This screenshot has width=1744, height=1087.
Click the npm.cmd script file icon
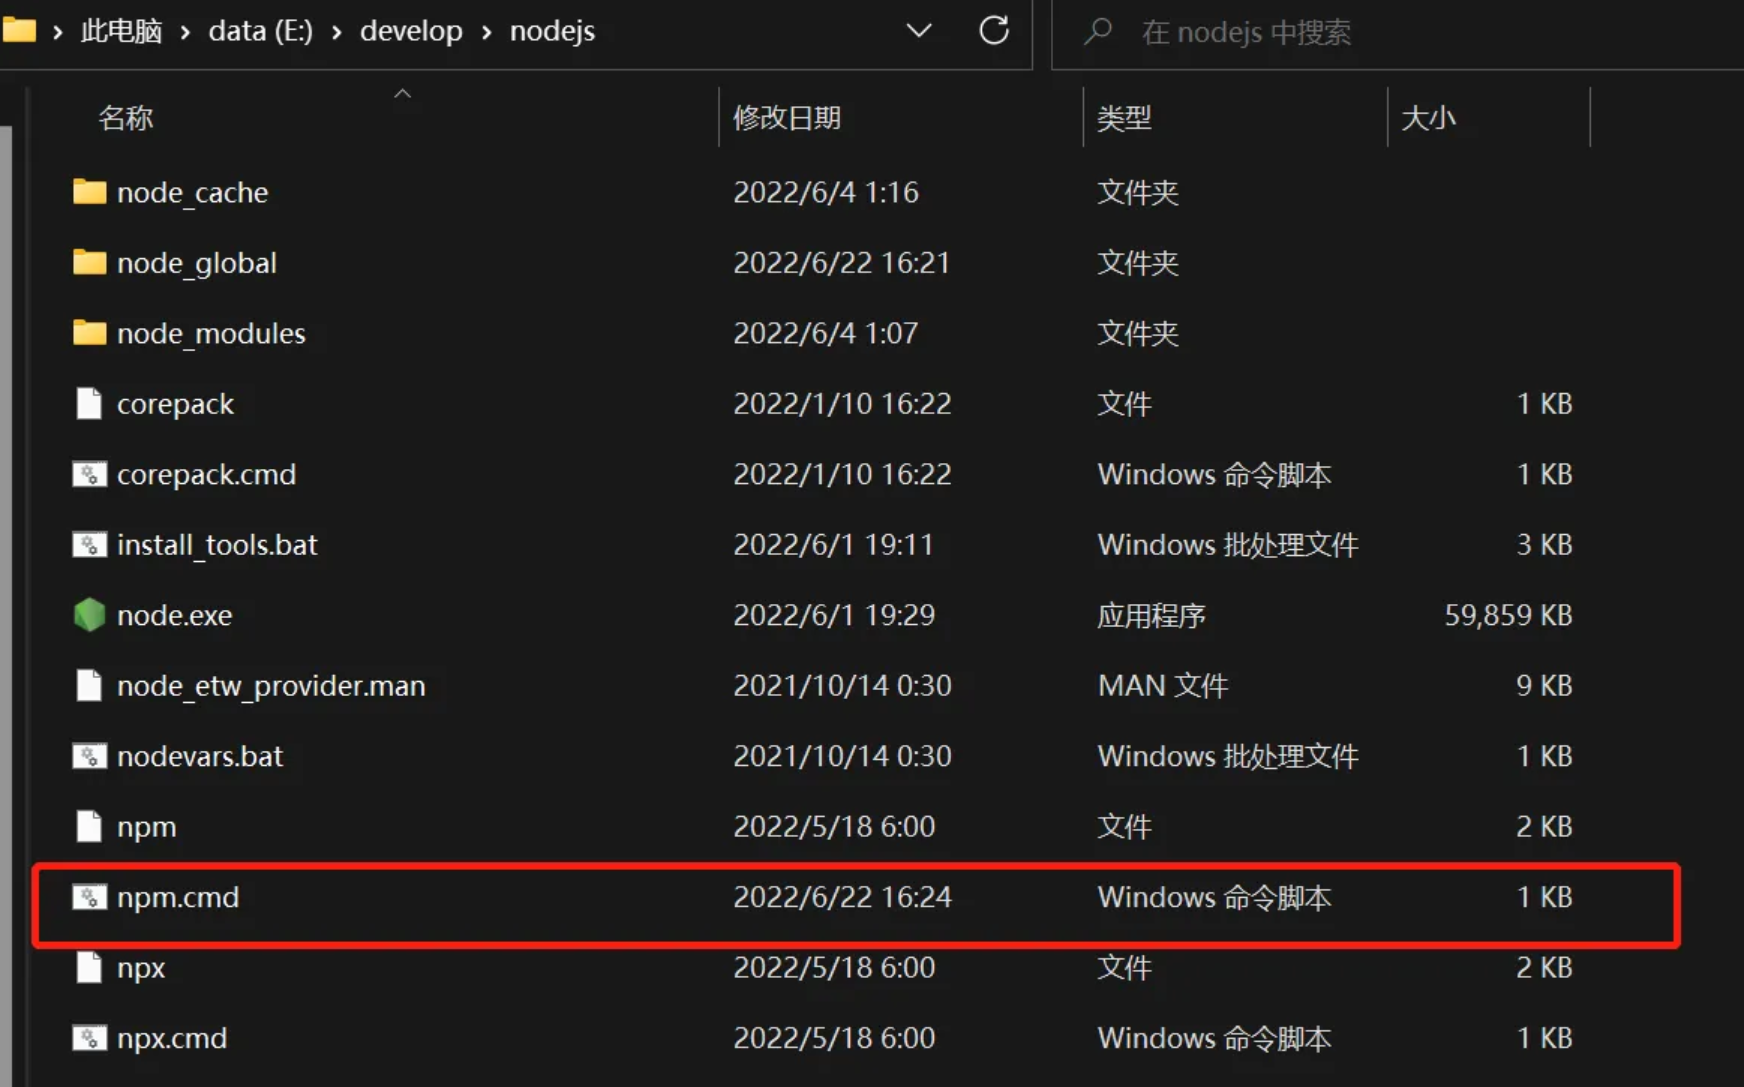[x=89, y=897]
